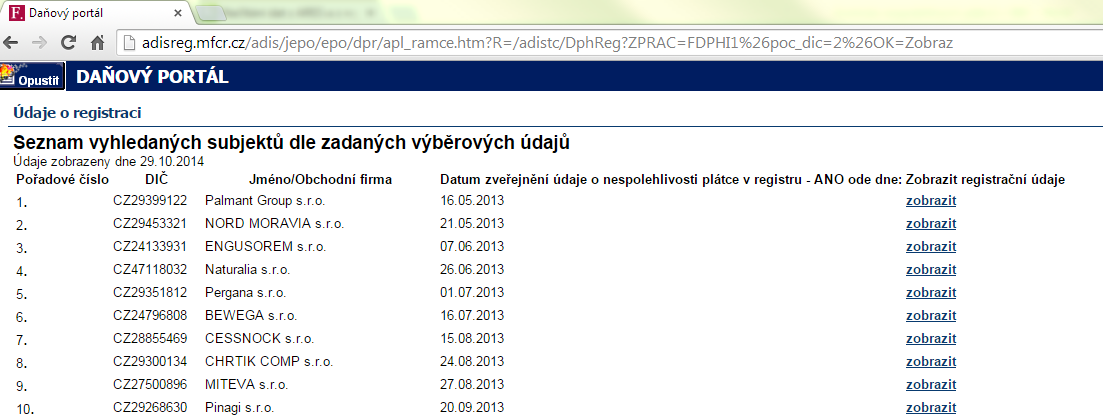Image resolution: width=1103 pixels, height=420 pixels.
Task: Click the company name CHRTIK COMP s.r.o.
Action: pyautogui.click(x=269, y=362)
